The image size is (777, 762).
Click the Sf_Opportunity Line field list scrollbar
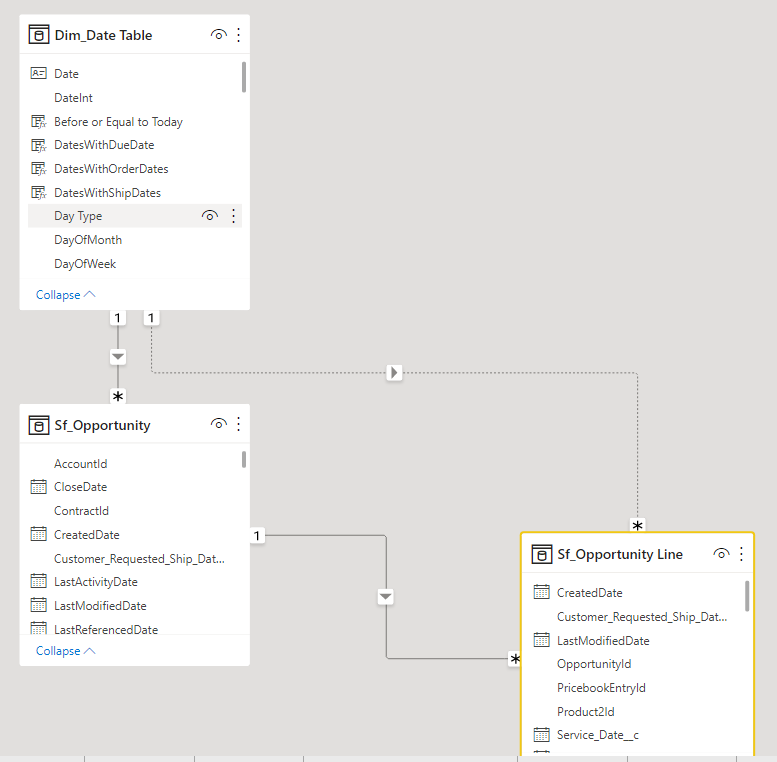coord(747,596)
